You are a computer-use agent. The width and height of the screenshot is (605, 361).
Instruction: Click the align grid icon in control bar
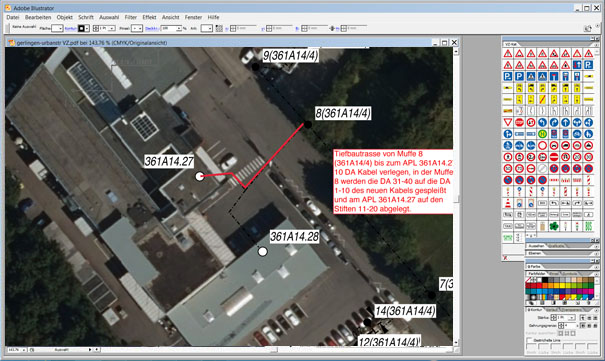[x=219, y=28]
